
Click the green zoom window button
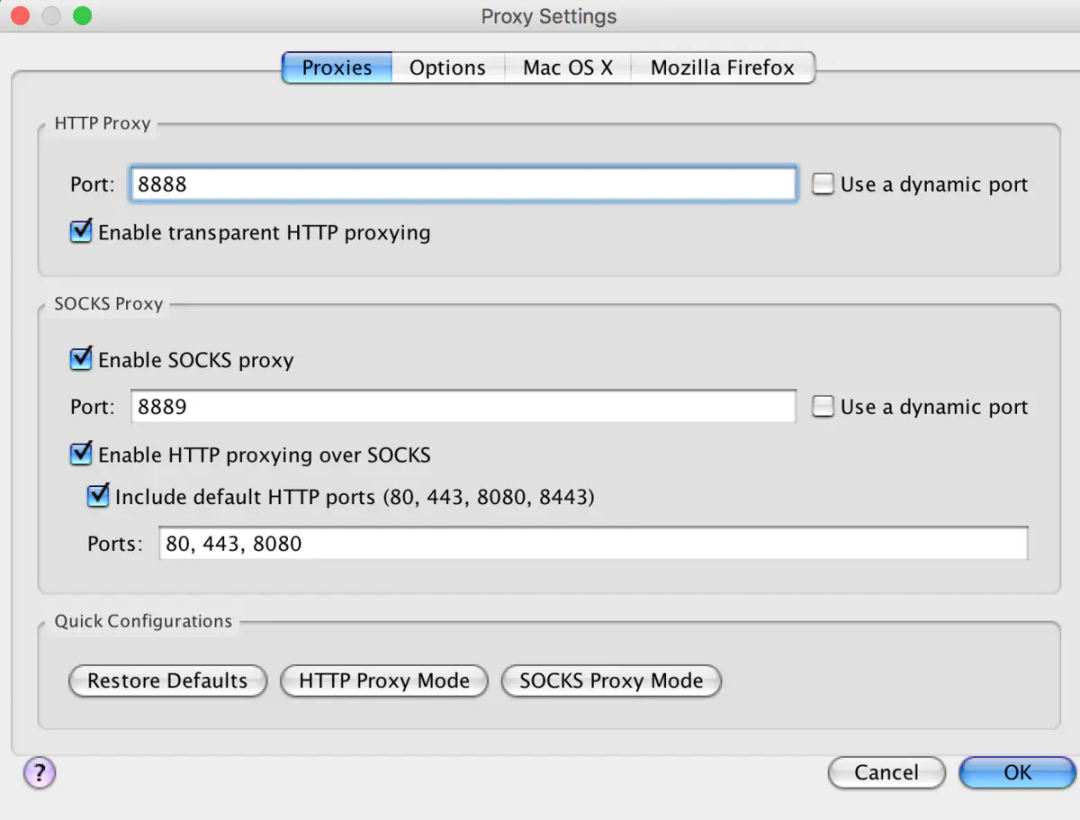point(82,16)
